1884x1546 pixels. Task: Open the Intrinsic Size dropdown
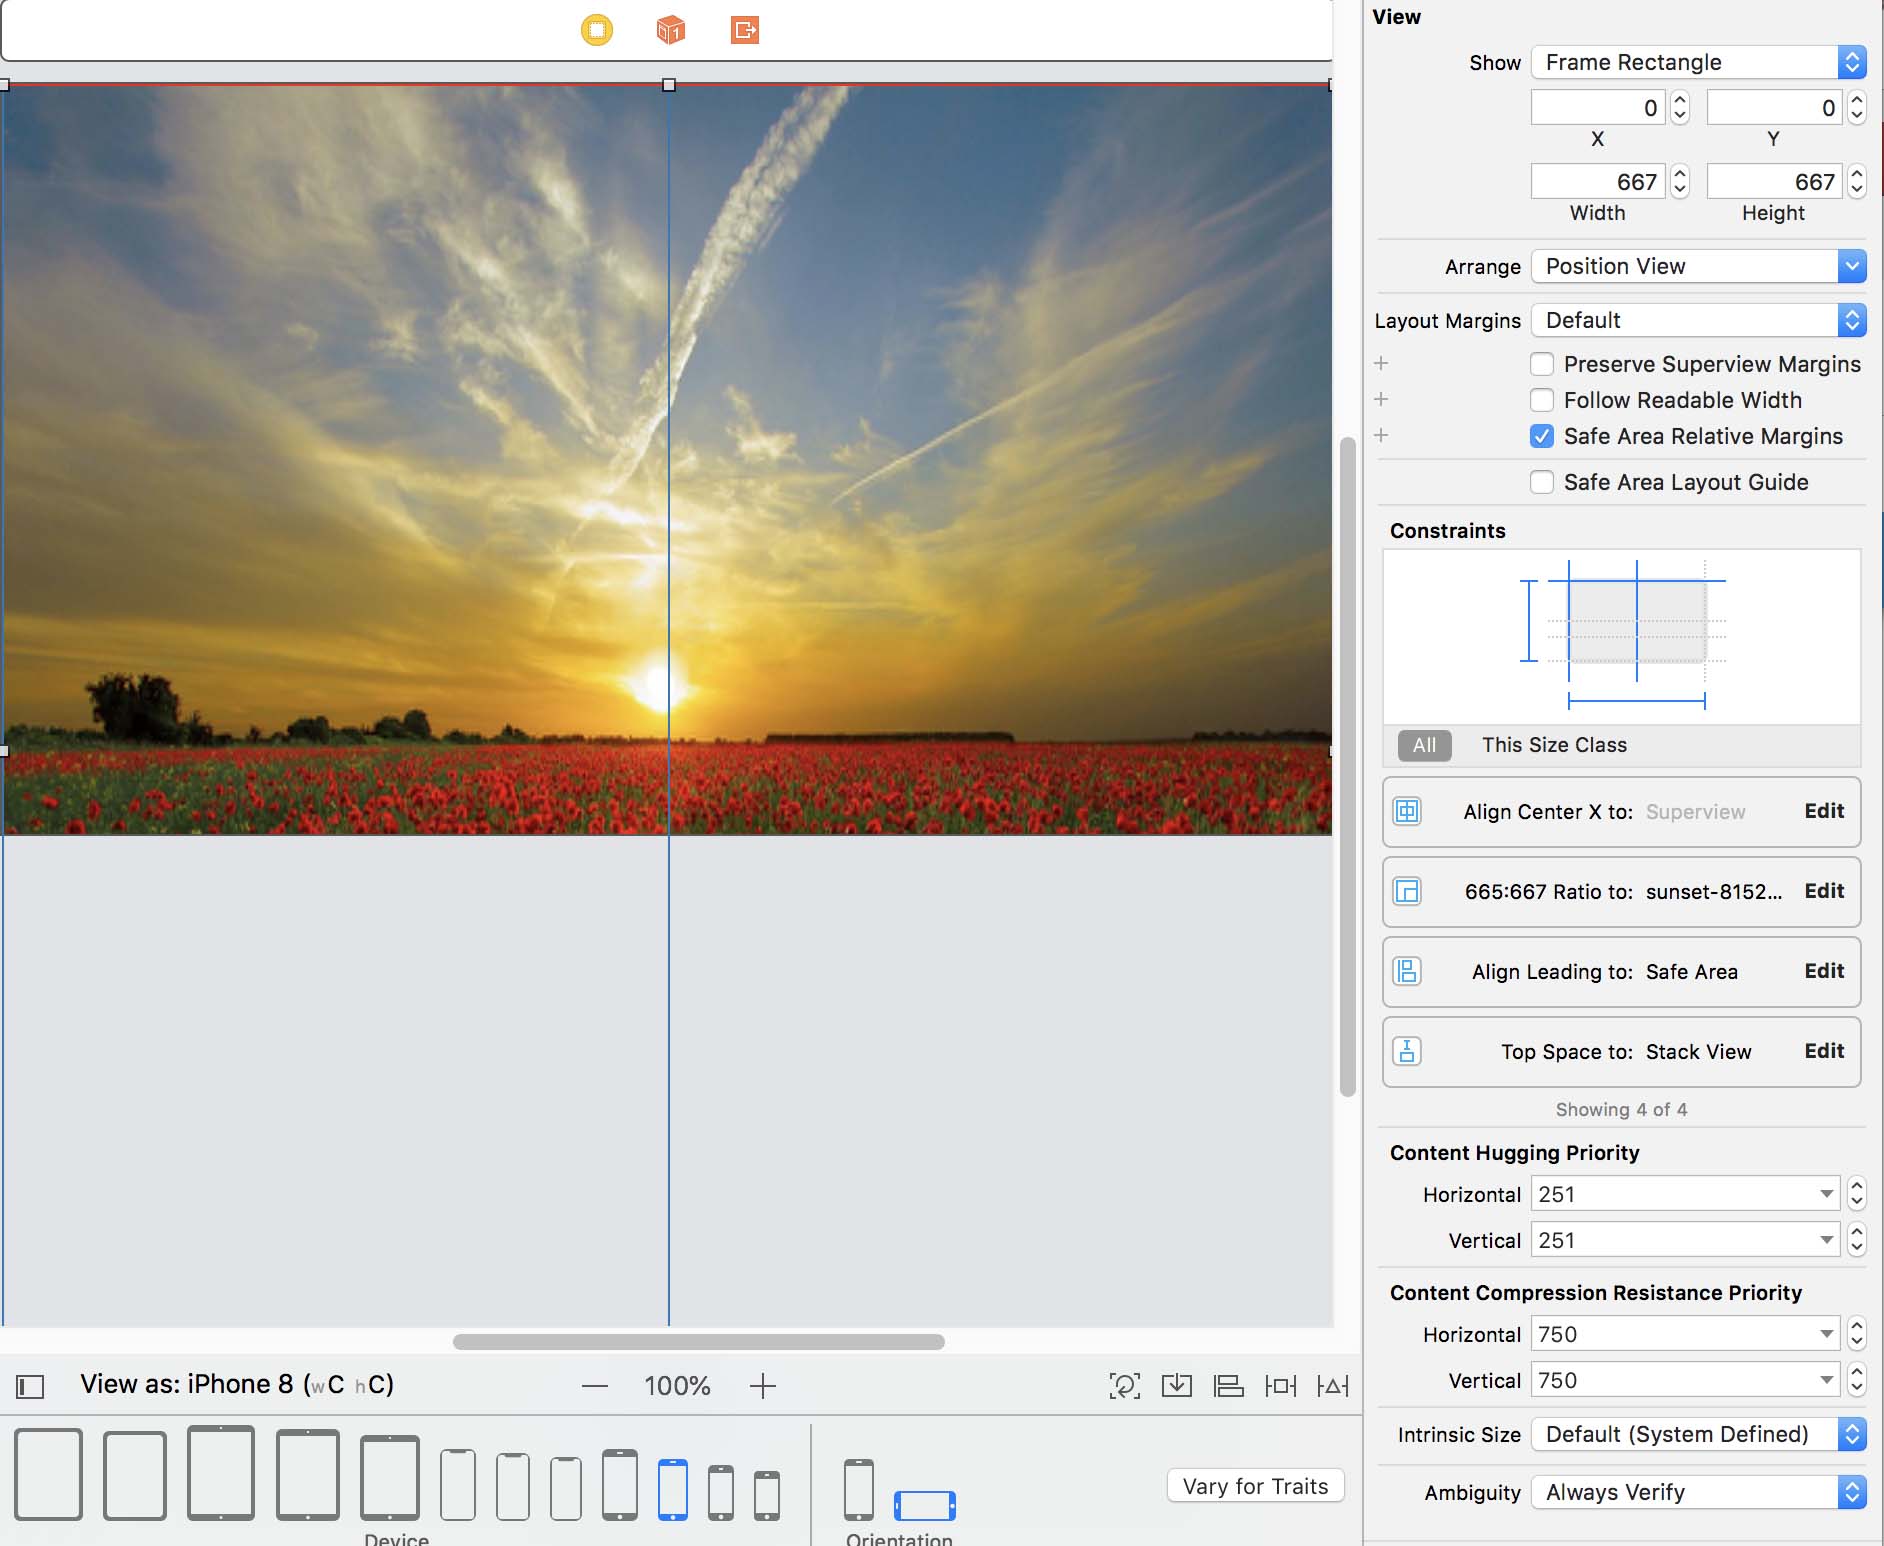tap(1698, 1434)
